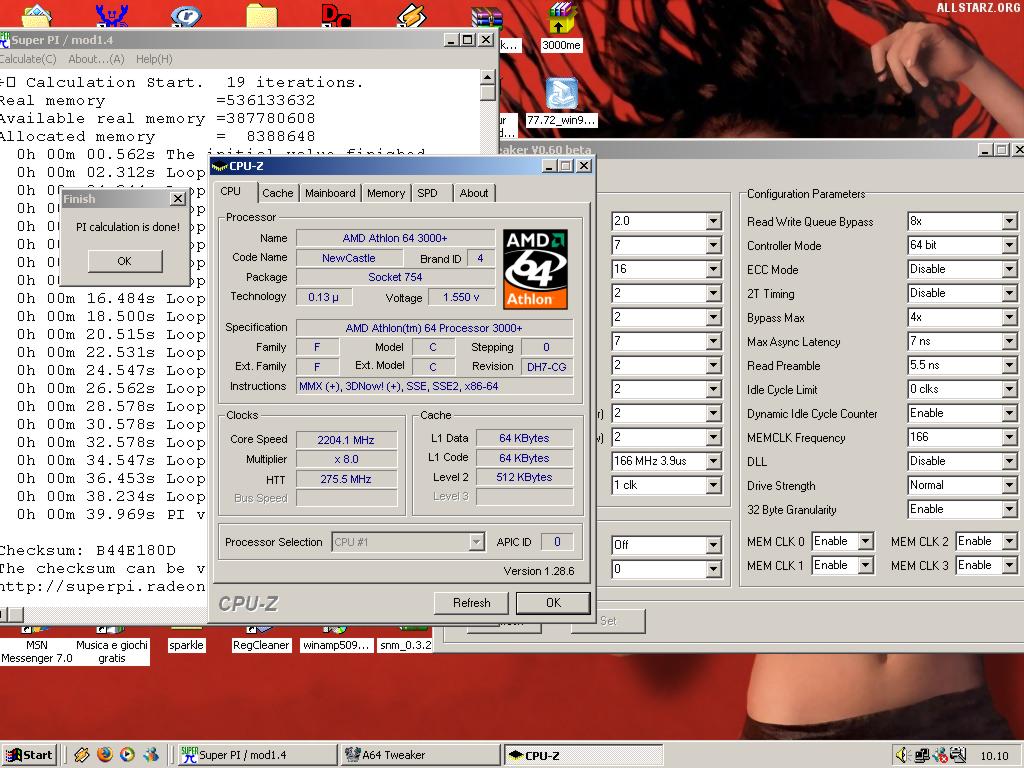Launch Firefox from the quick launch bar
Viewport: 1024px width, 768px height.
tap(104, 755)
